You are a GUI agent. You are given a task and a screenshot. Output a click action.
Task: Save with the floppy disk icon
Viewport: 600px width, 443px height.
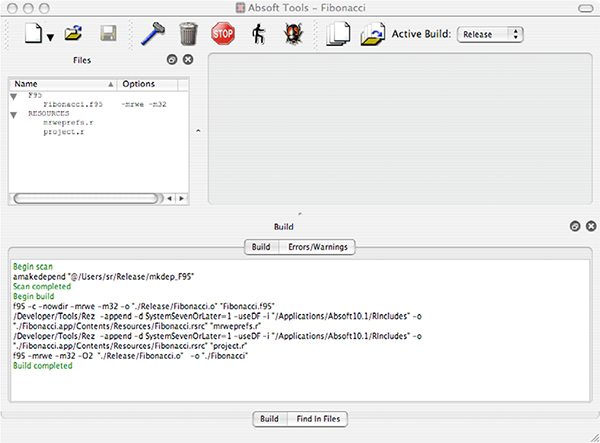coord(108,33)
